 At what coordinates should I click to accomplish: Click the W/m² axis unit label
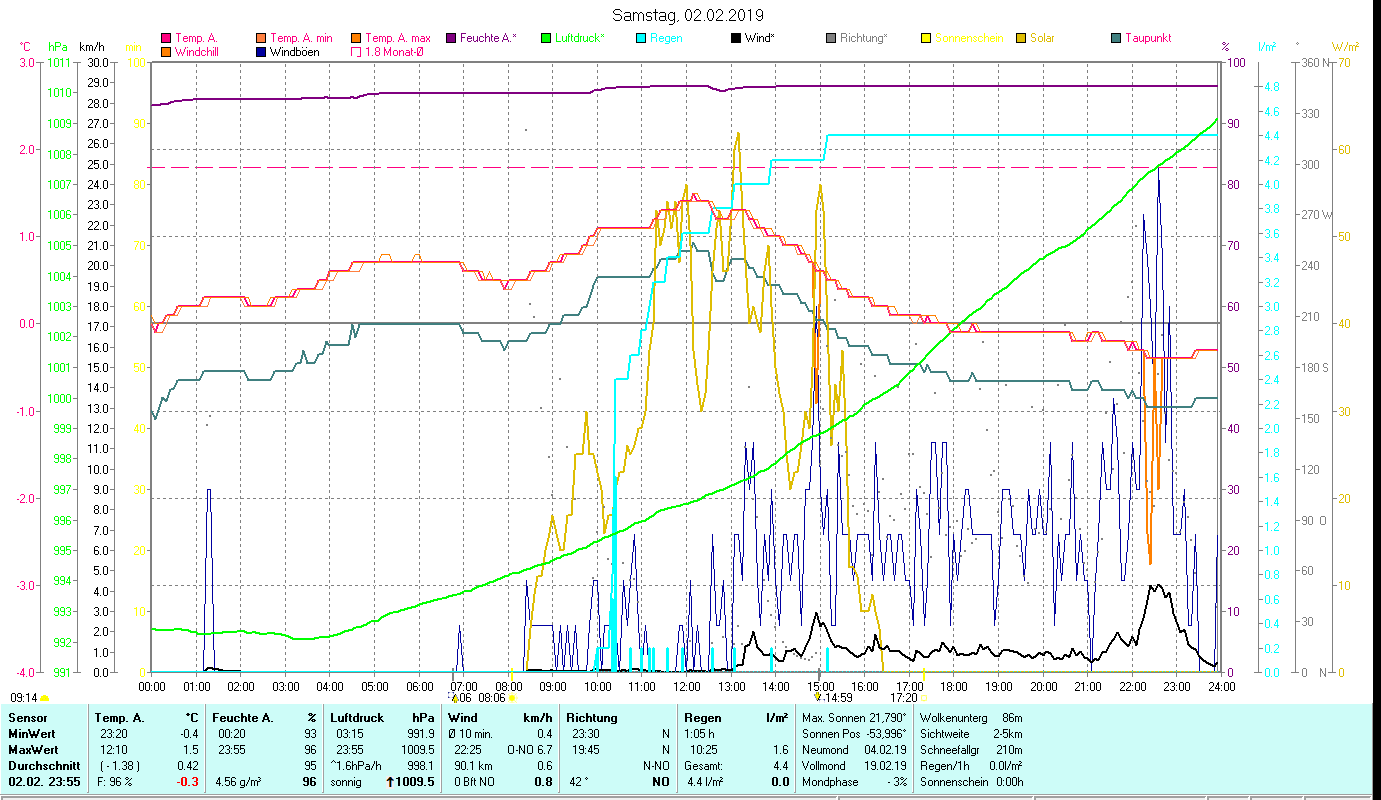pyautogui.click(x=1346, y=47)
